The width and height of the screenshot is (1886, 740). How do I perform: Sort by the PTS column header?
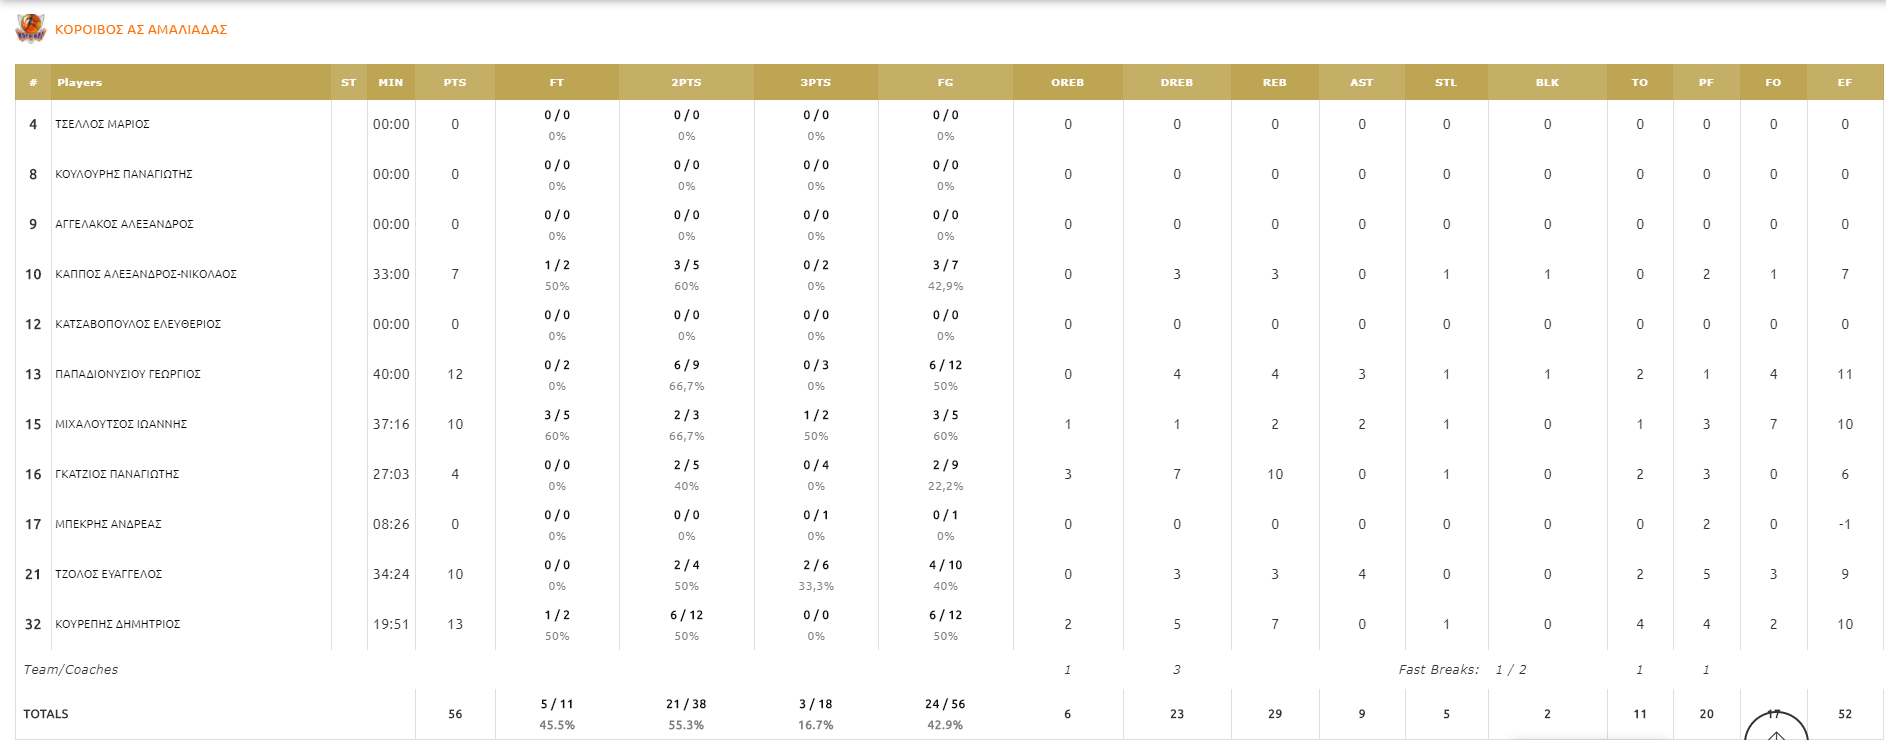tap(455, 83)
